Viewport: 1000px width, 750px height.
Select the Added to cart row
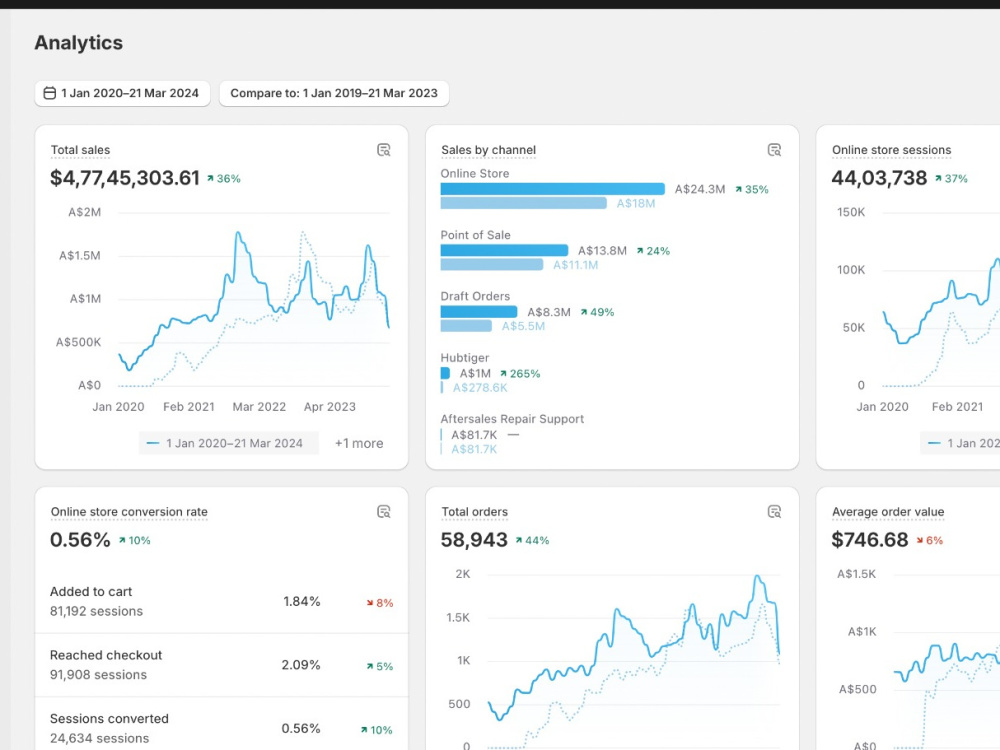221,601
